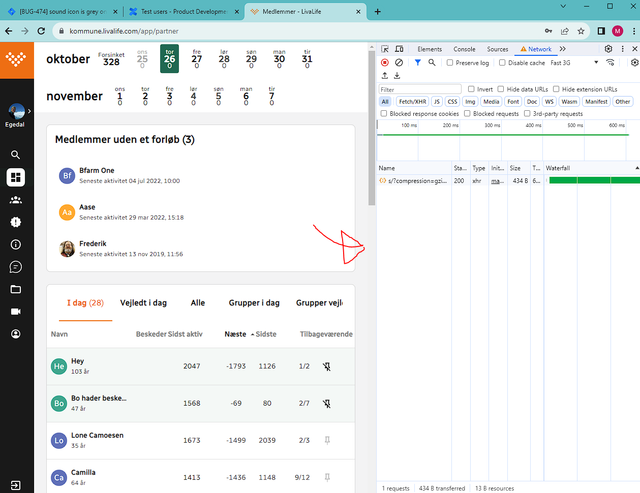Check the Disable cache option

point(502,63)
